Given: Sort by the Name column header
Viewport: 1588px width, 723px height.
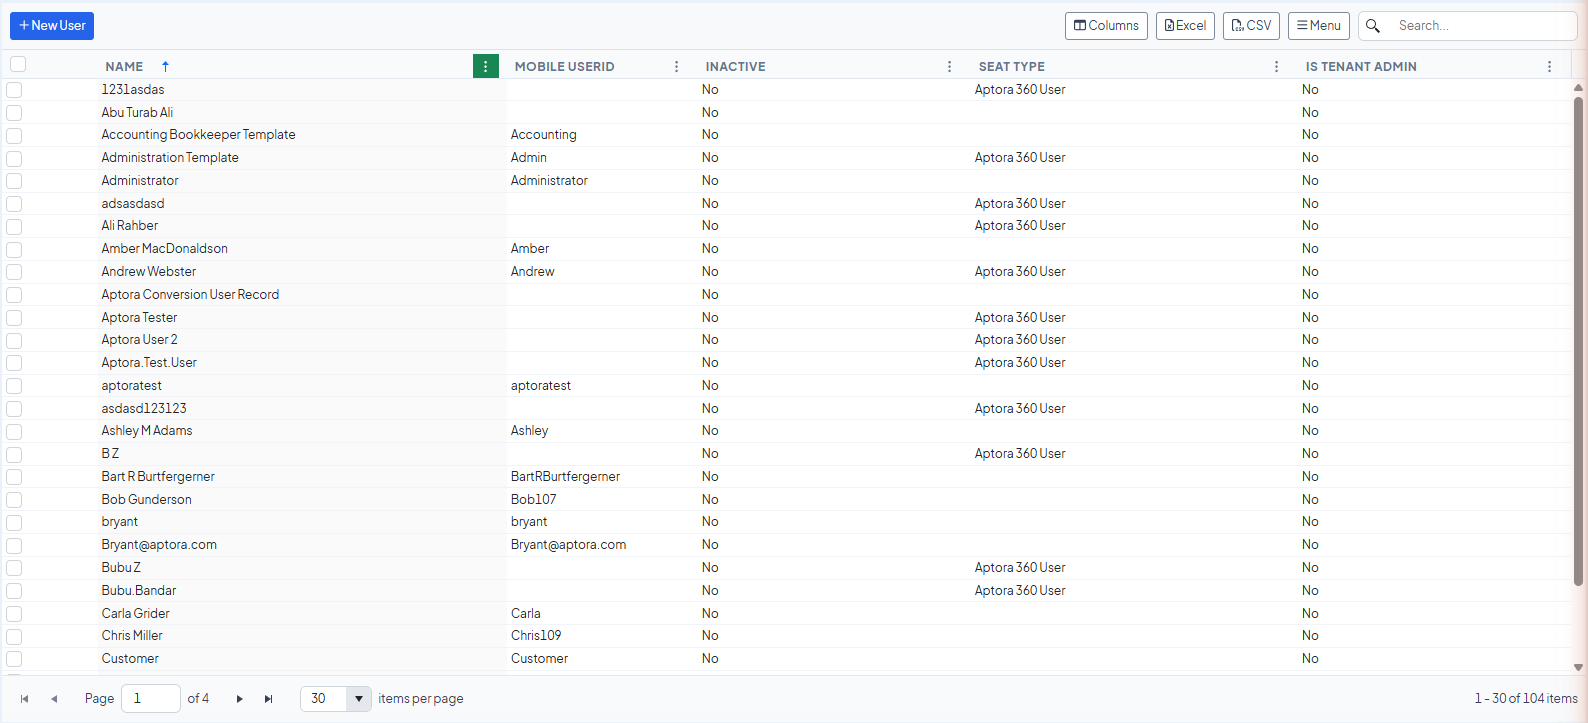Looking at the screenshot, I should coord(124,67).
